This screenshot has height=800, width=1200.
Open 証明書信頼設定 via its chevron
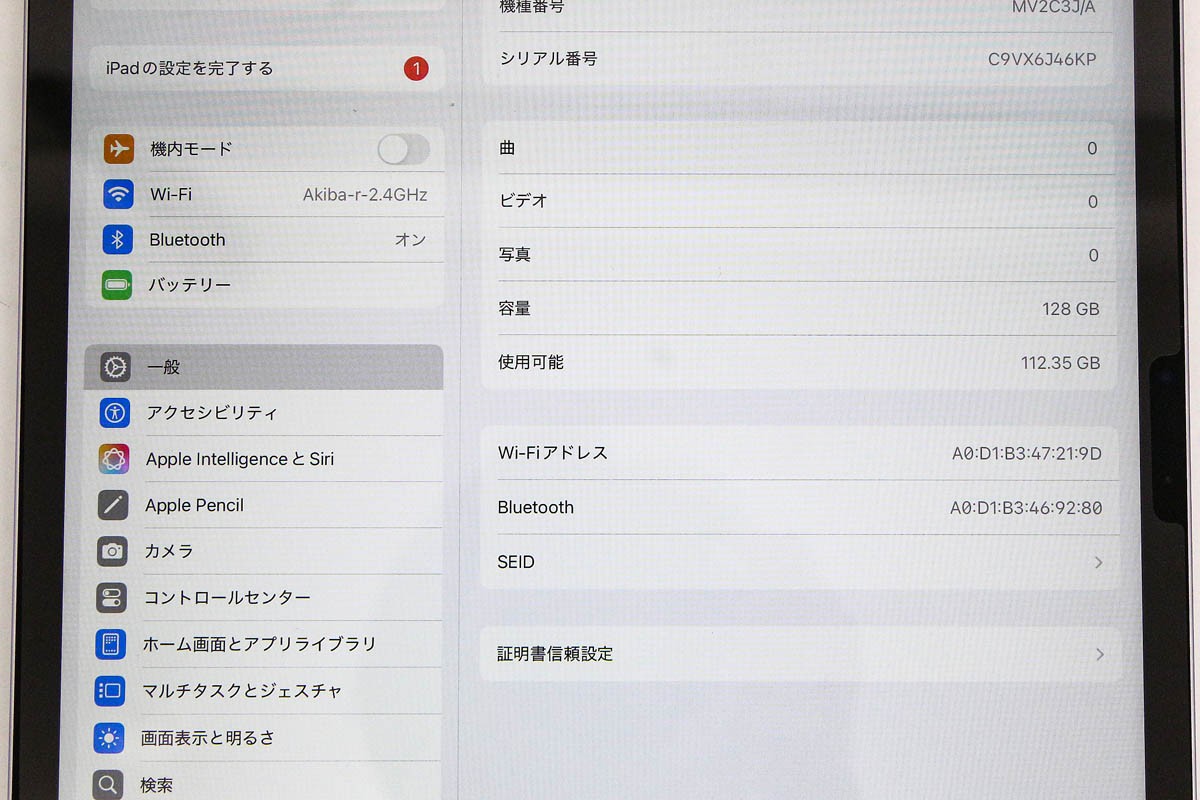click(x=1098, y=654)
